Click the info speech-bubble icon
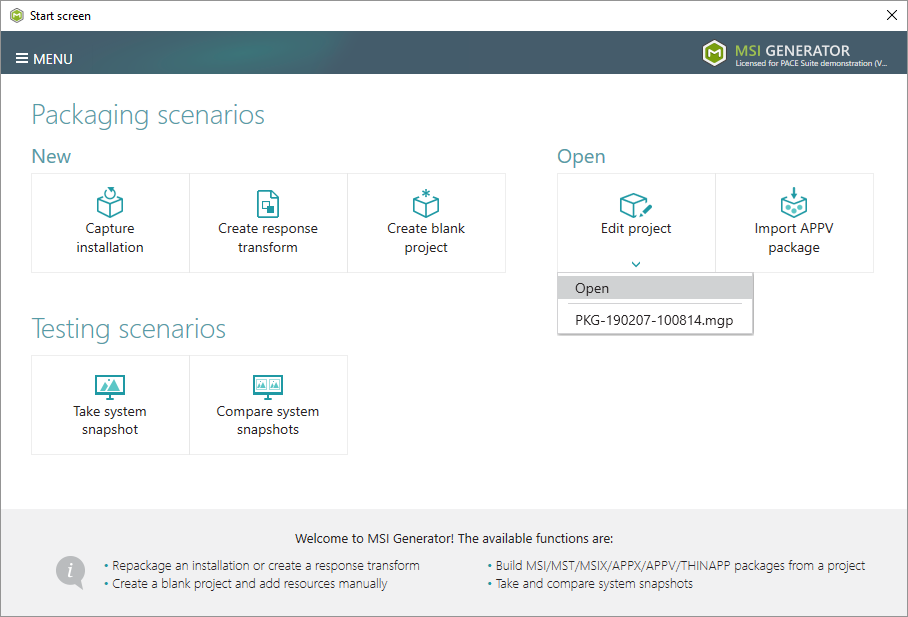Screen dimensions: 908x617 (x=71, y=572)
